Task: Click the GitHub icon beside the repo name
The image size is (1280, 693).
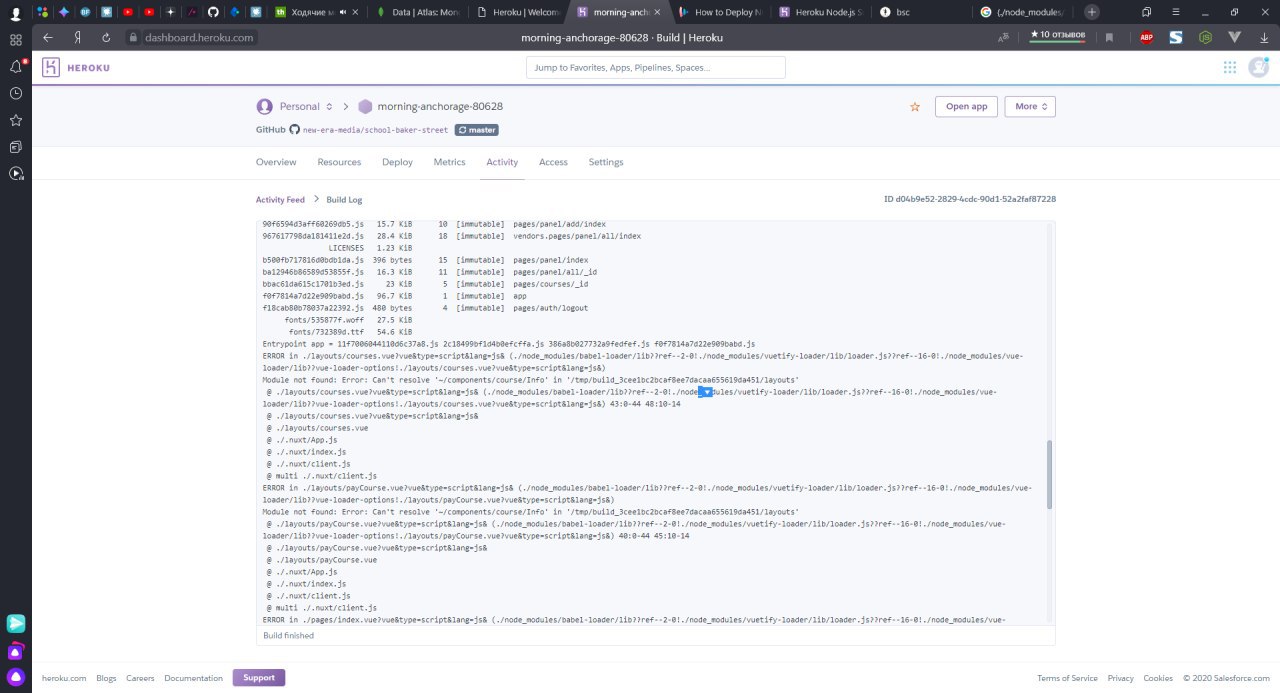Action: click(x=295, y=130)
